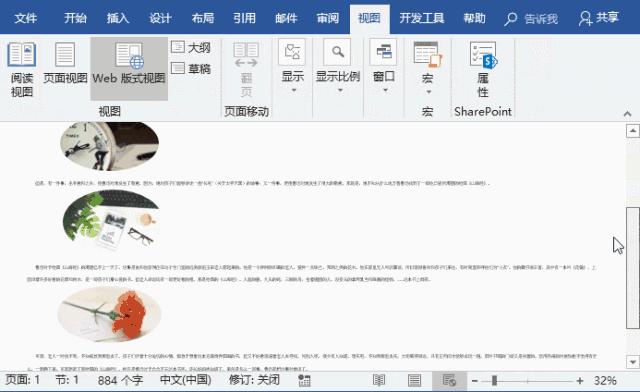Viewport: 640px width, 392px height.
Task: Click the 中文(中国) language indicator
Action: [186, 380]
